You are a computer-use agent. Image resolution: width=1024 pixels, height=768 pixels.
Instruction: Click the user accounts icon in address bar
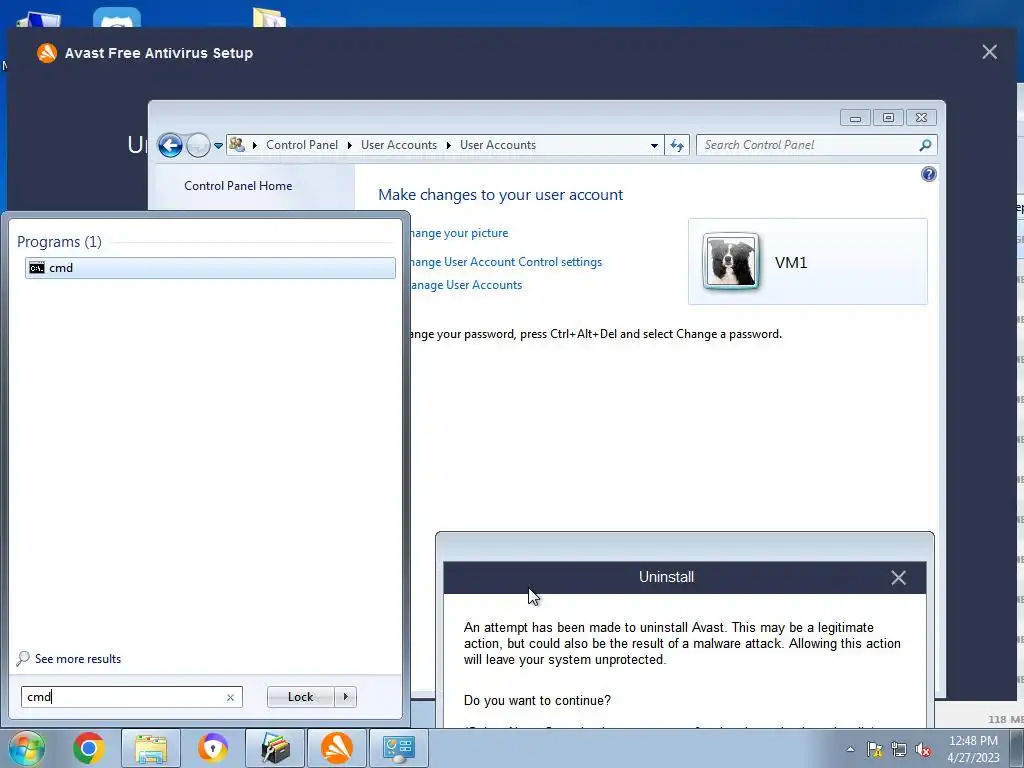tap(237, 145)
